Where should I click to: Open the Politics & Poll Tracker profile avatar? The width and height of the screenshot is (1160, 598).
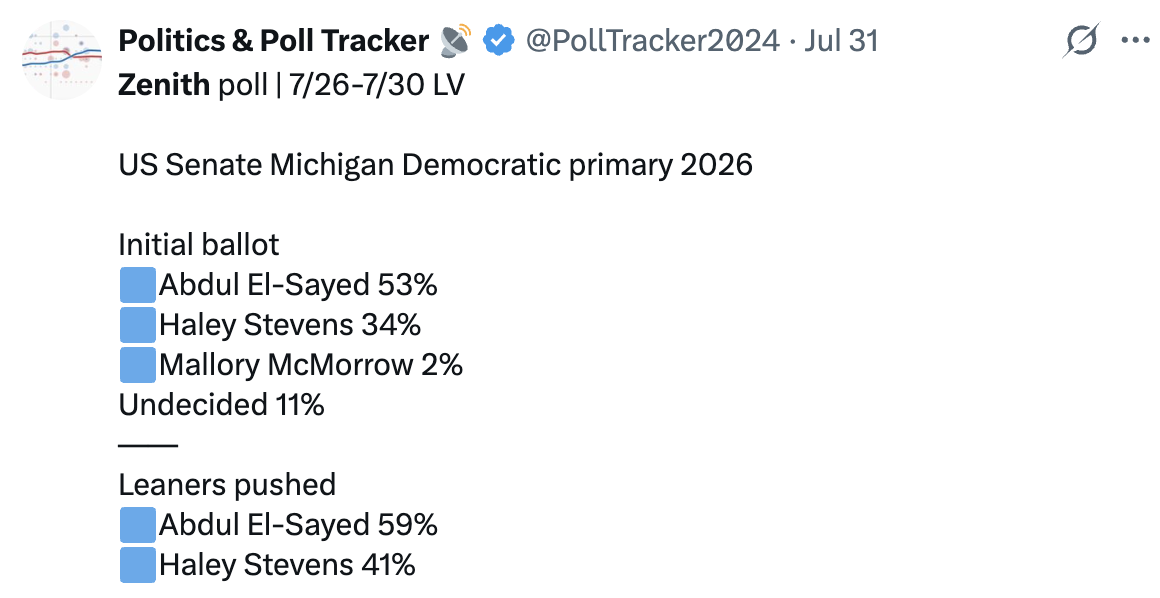(x=62, y=60)
